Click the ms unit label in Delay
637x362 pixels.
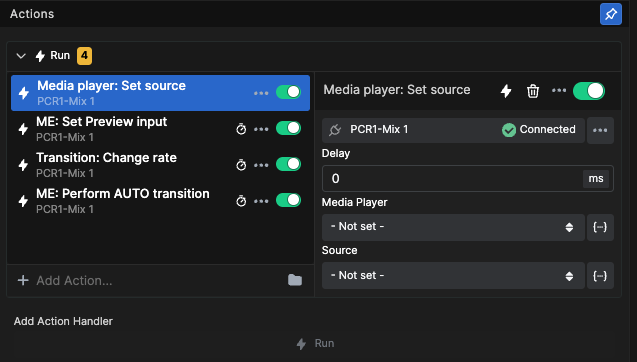596,179
